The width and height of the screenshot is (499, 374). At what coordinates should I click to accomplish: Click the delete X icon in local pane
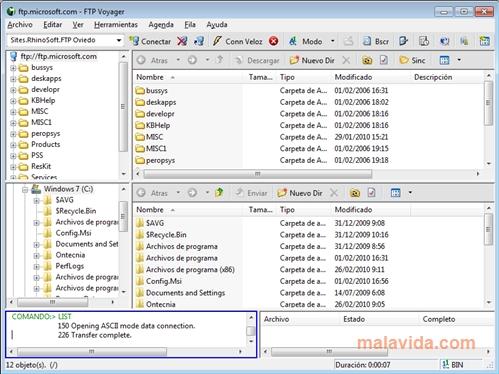click(334, 193)
